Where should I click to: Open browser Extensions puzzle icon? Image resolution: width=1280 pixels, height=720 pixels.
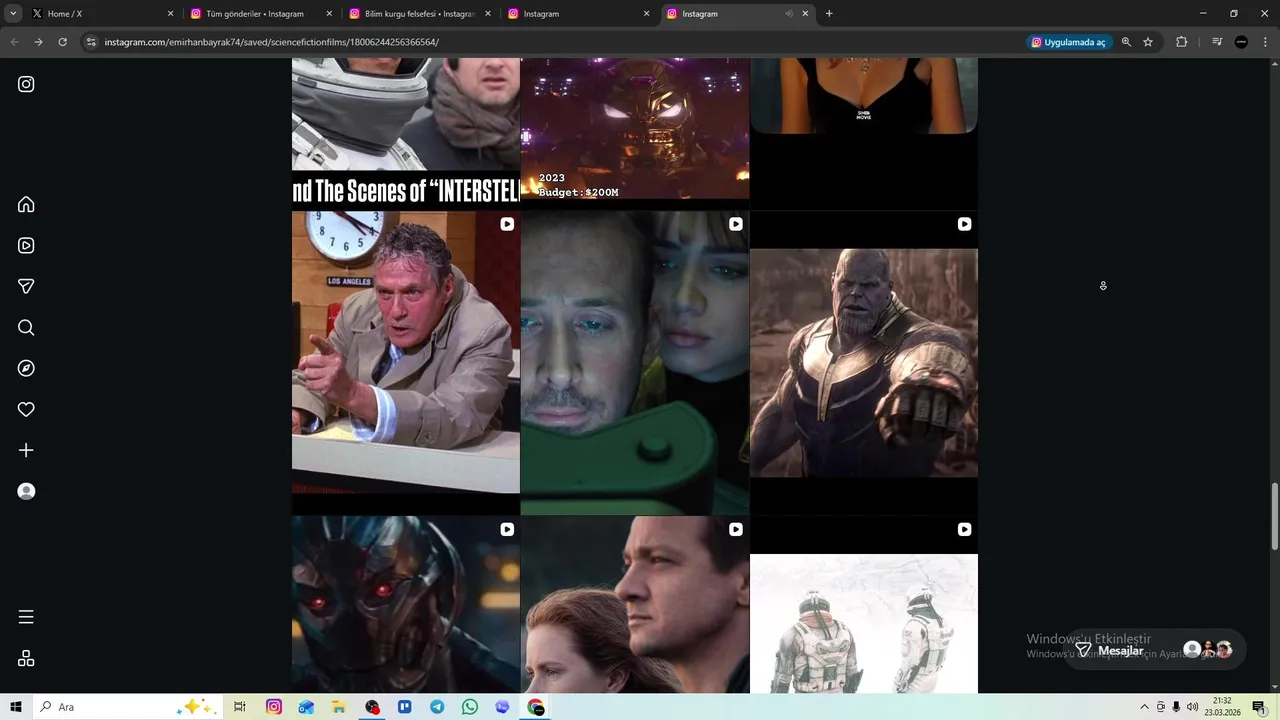[1181, 42]
